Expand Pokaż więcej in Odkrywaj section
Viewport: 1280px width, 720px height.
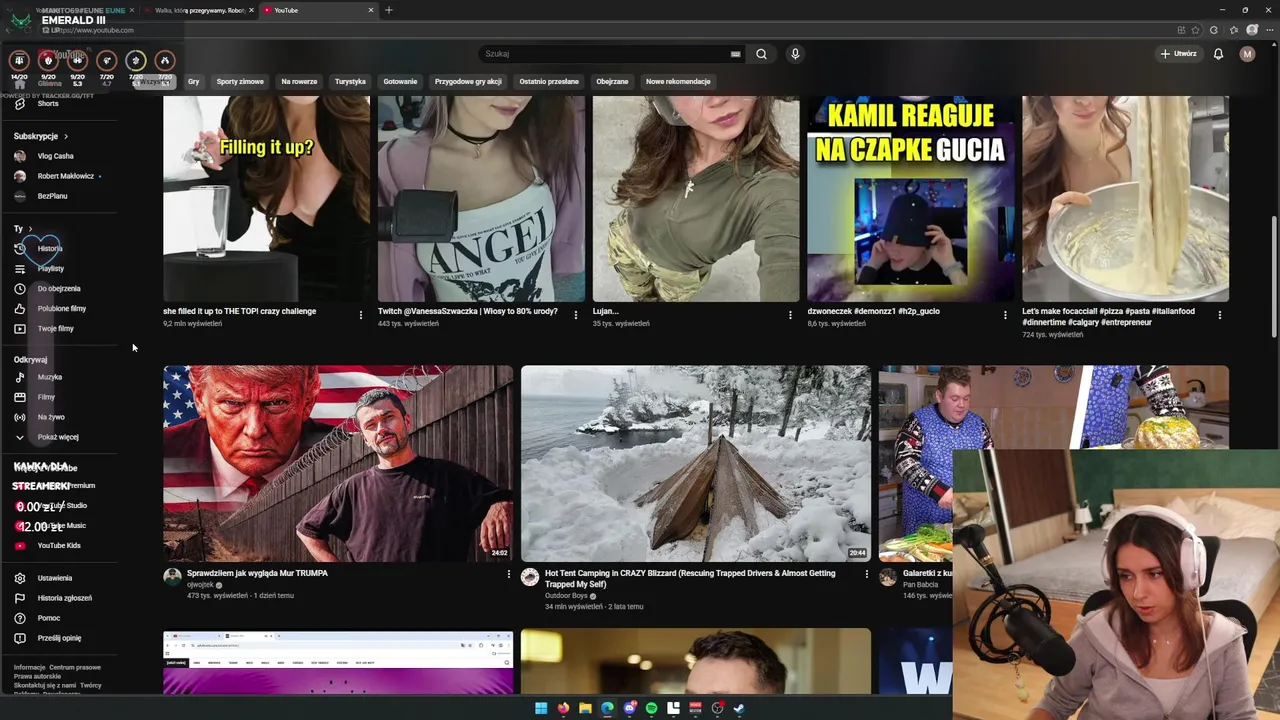click(60, 437)
